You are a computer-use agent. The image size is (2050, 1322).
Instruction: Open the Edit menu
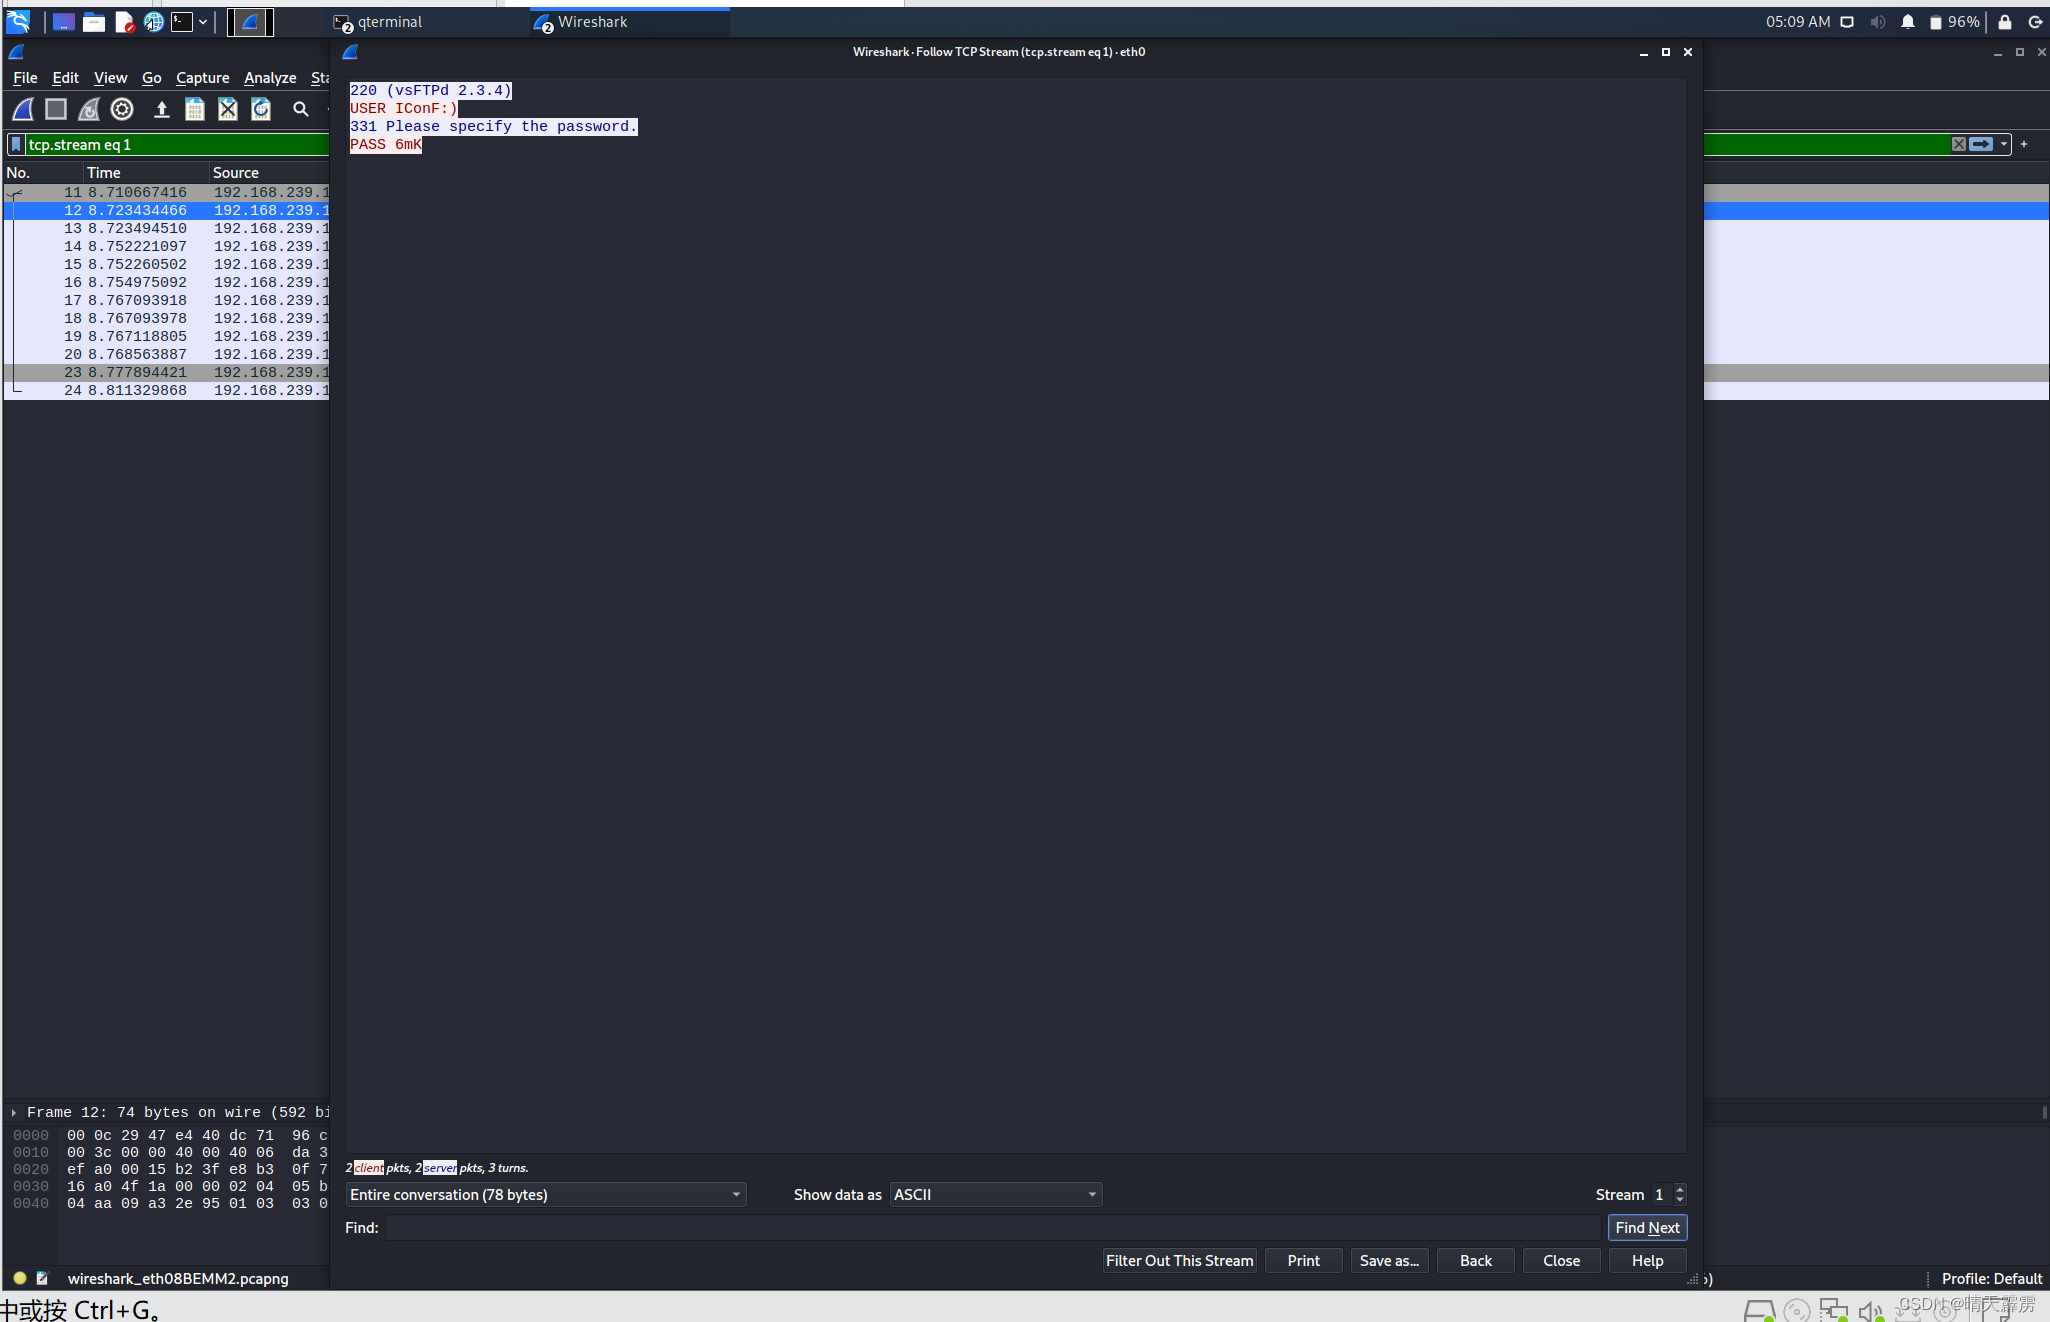(x=65, y=77)
